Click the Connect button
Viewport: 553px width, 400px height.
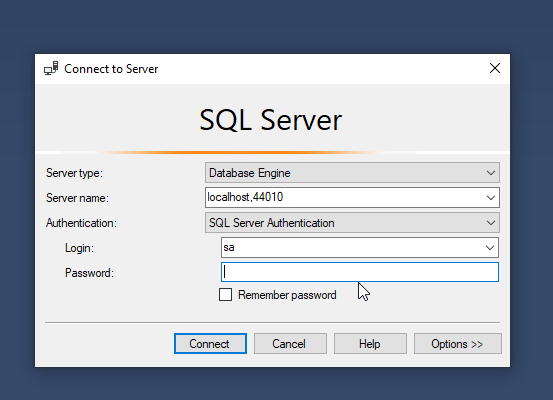click(x=210, y=344)
